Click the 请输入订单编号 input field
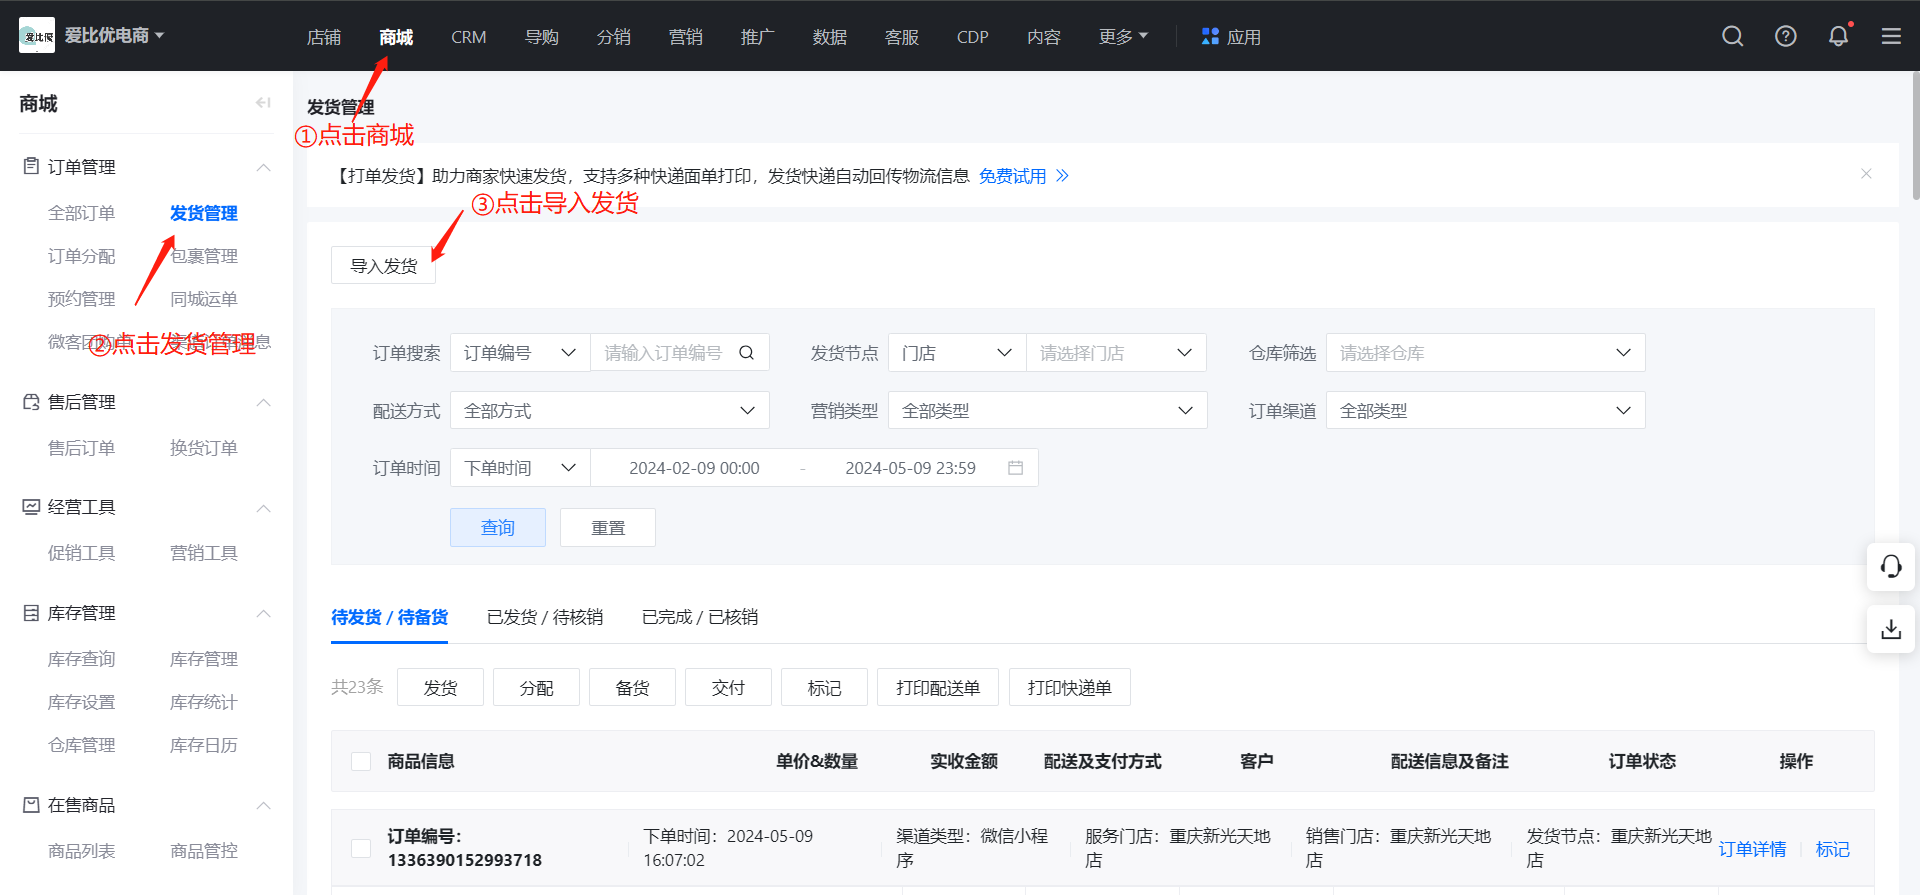1920x895 pixels. tap(664, 352)
